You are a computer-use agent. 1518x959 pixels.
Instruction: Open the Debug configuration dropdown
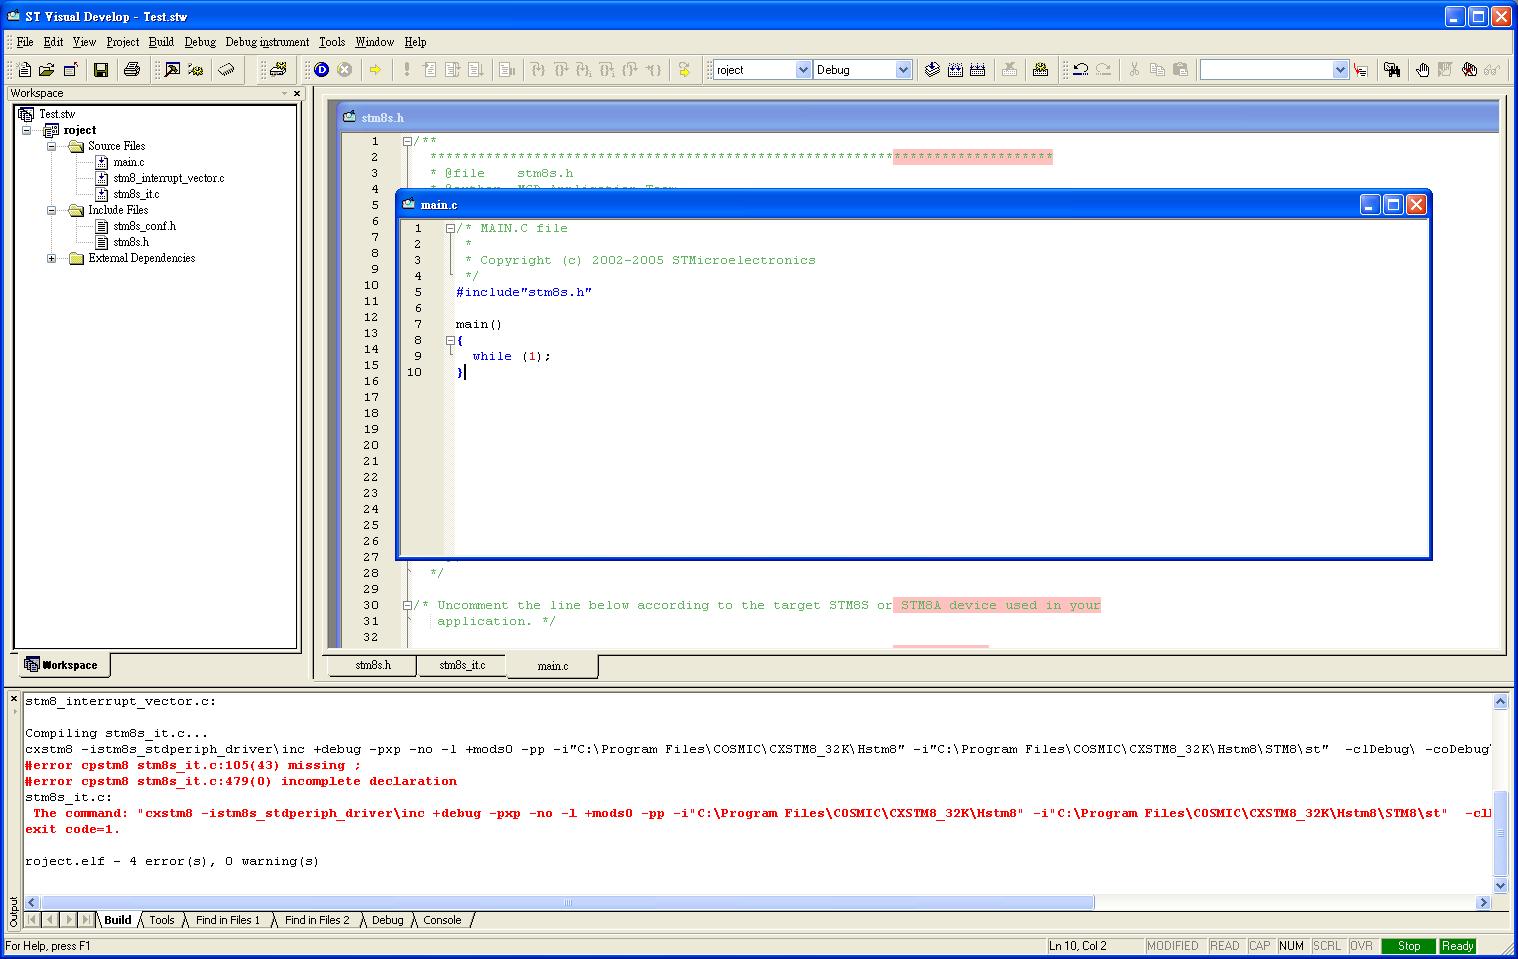(903, 70)
